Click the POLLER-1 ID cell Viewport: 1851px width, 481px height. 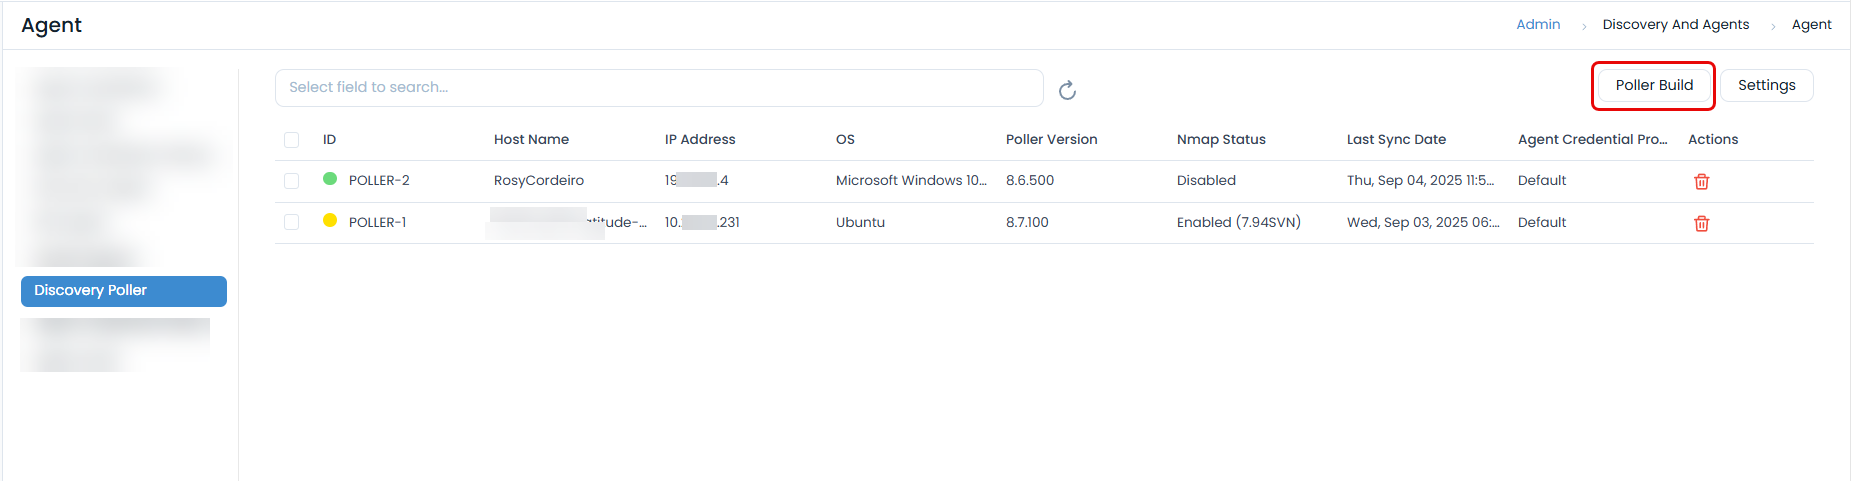[378, 222]
